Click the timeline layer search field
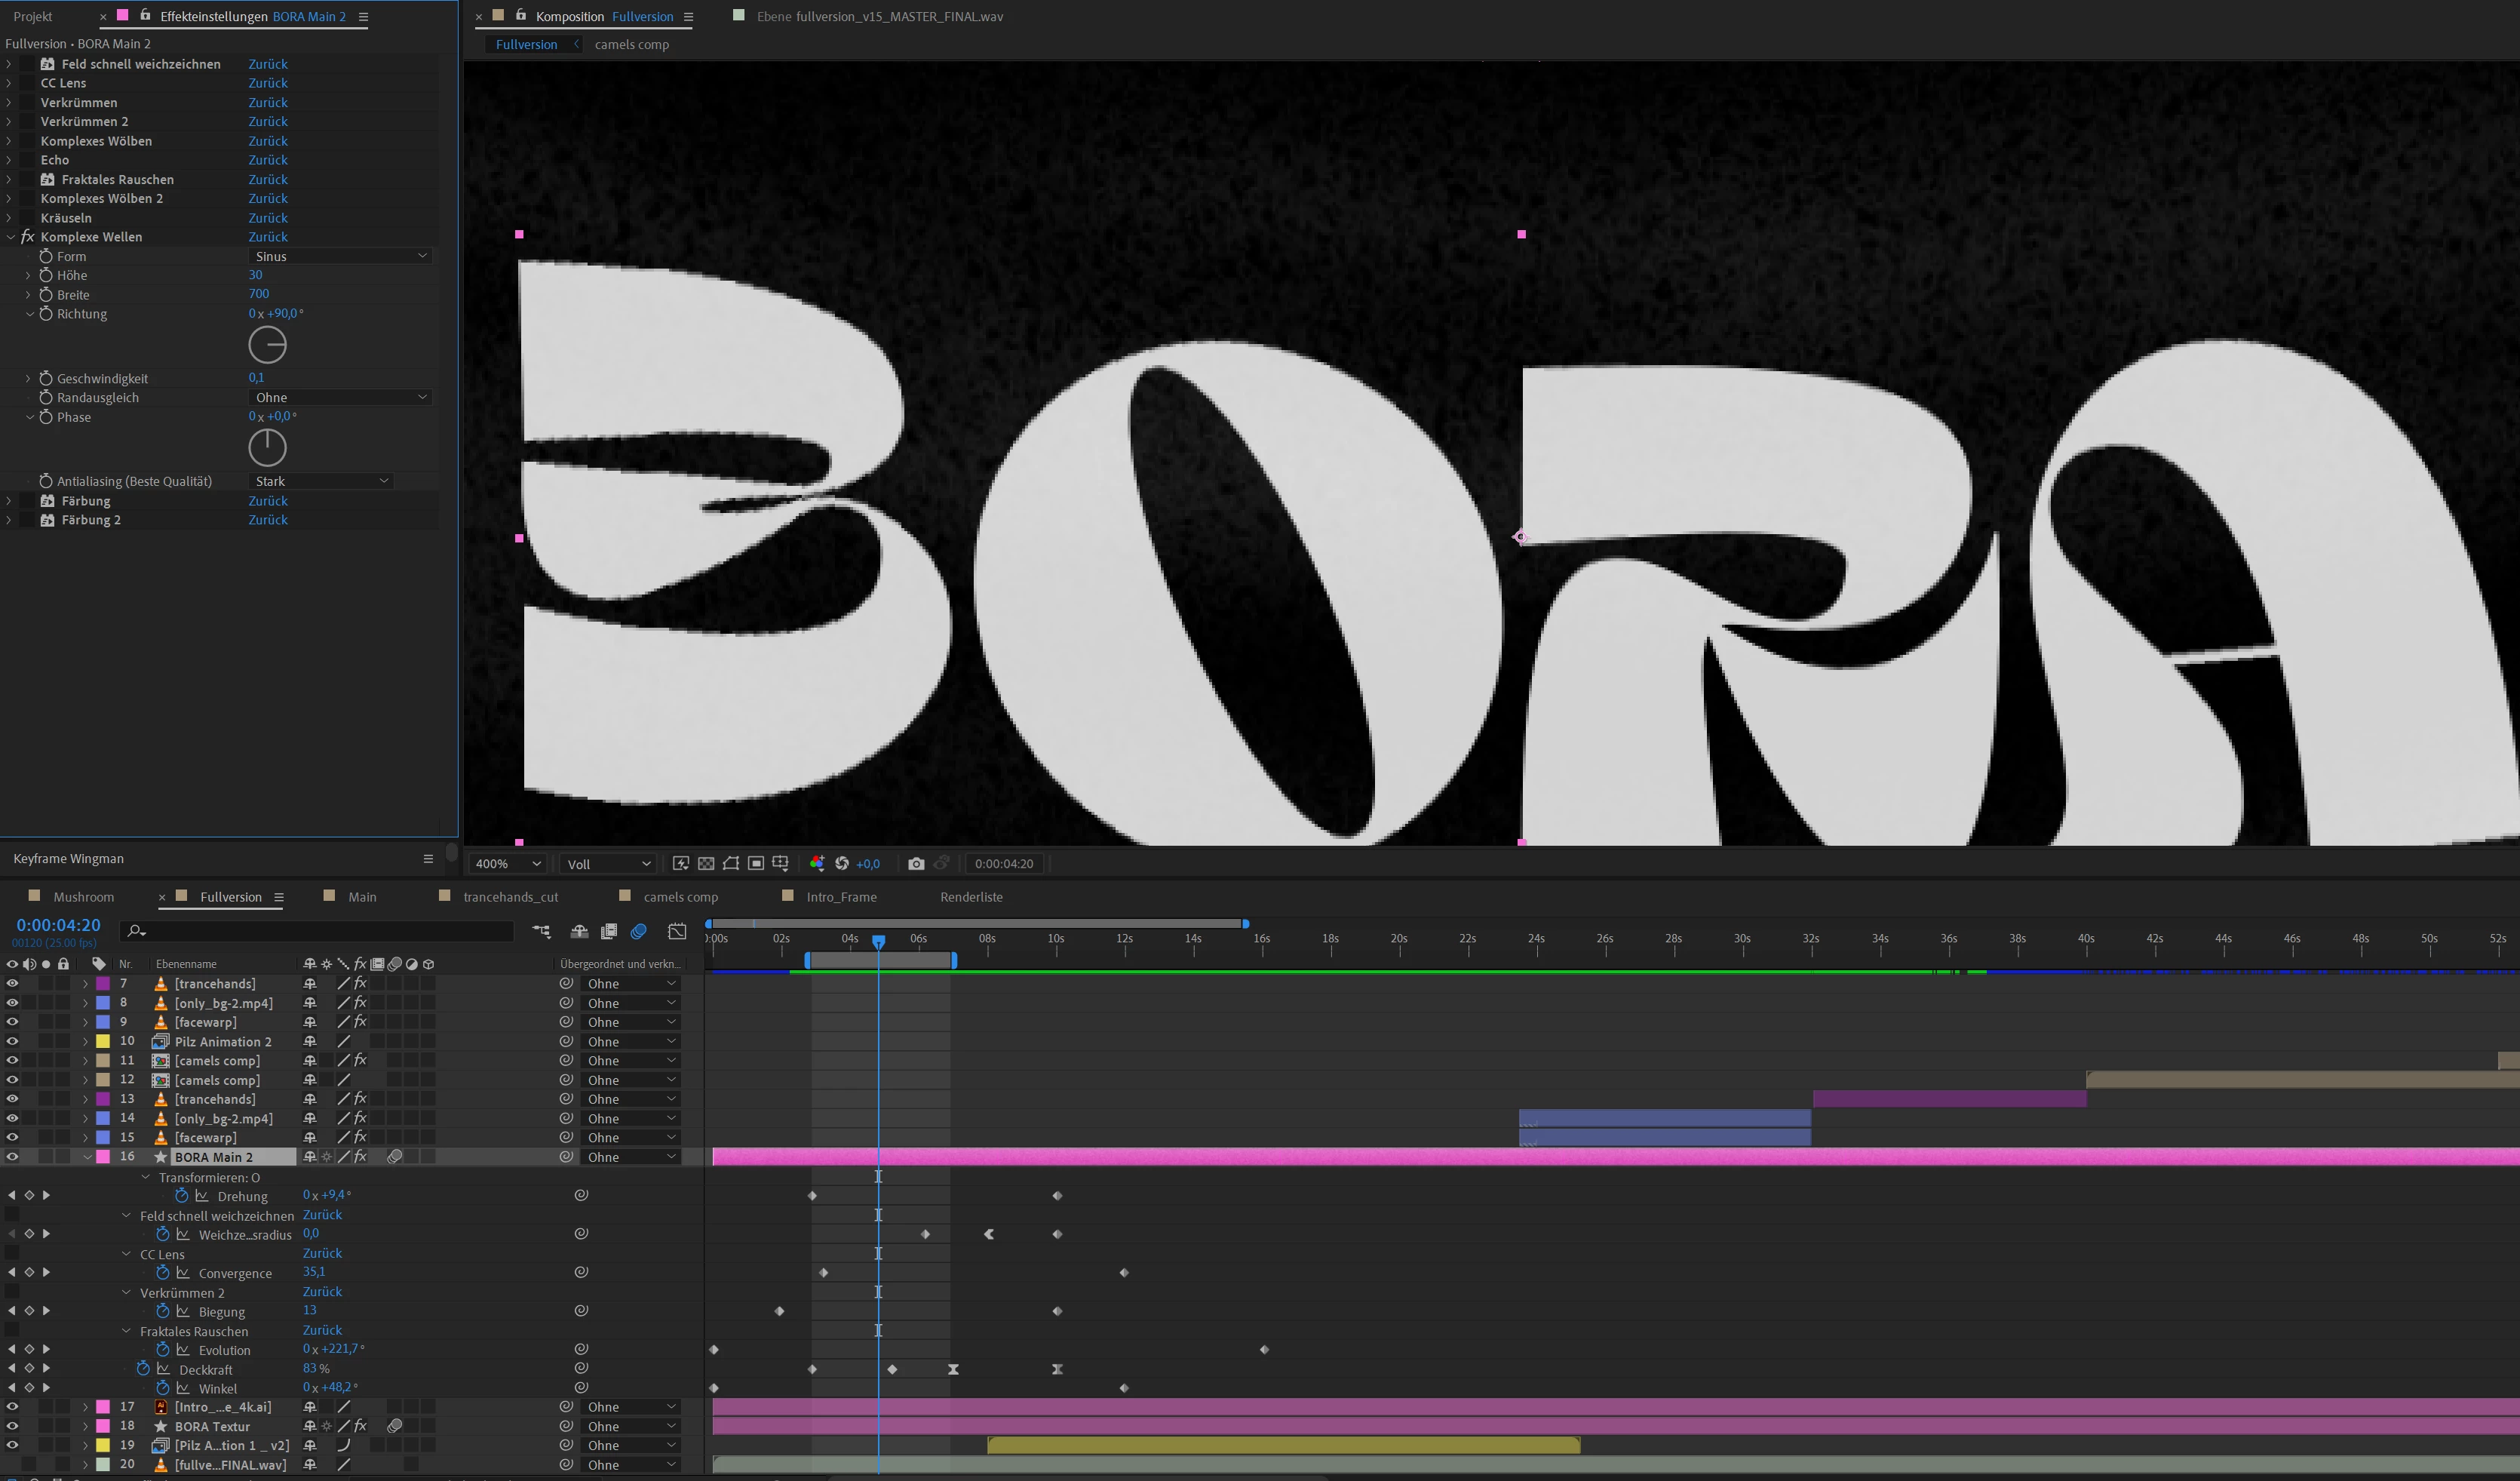 [320, 931]
